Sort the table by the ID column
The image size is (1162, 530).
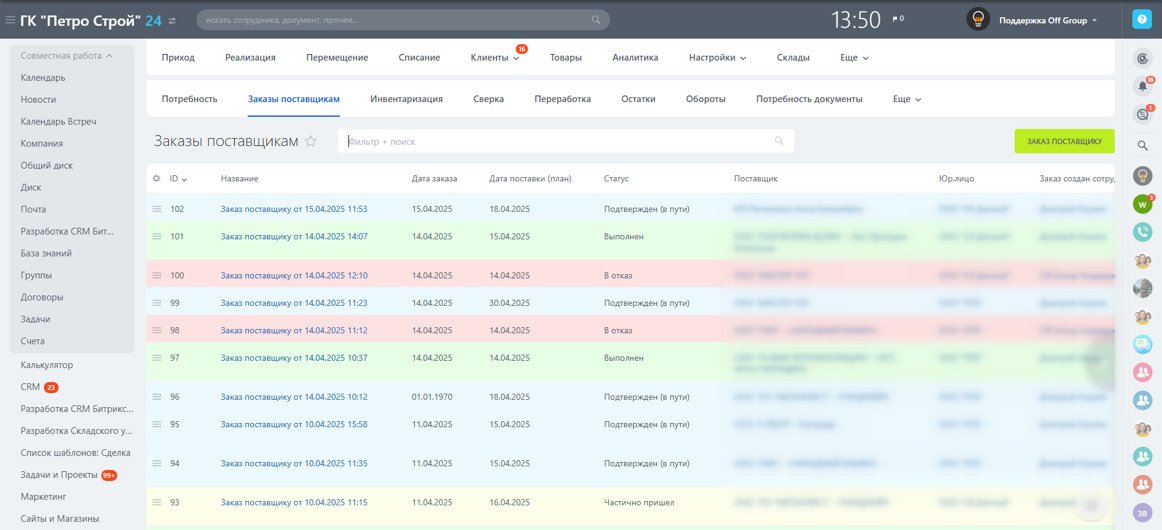tap(178, 179)
